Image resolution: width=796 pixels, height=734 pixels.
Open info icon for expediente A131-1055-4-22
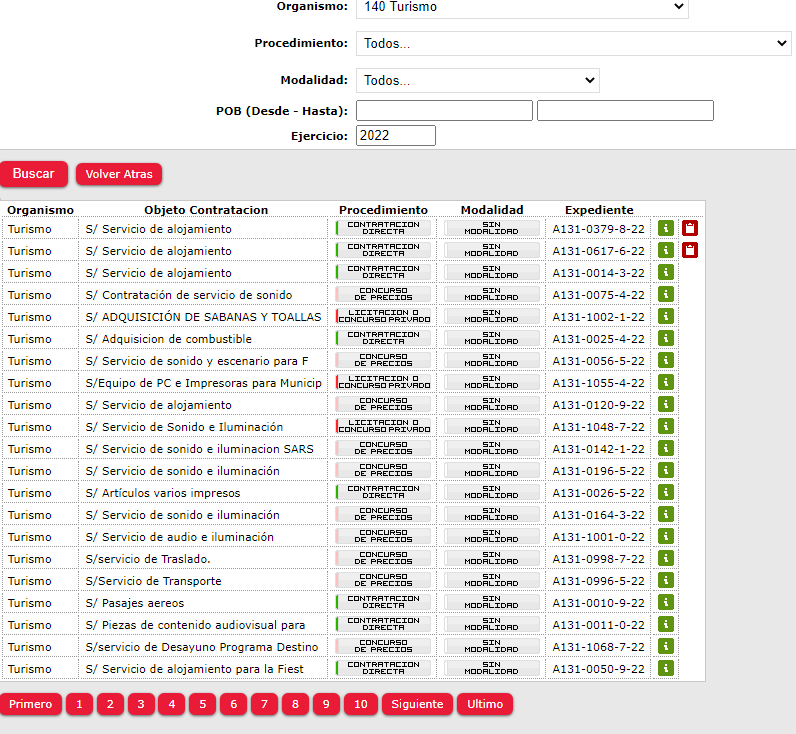[666, 382]
